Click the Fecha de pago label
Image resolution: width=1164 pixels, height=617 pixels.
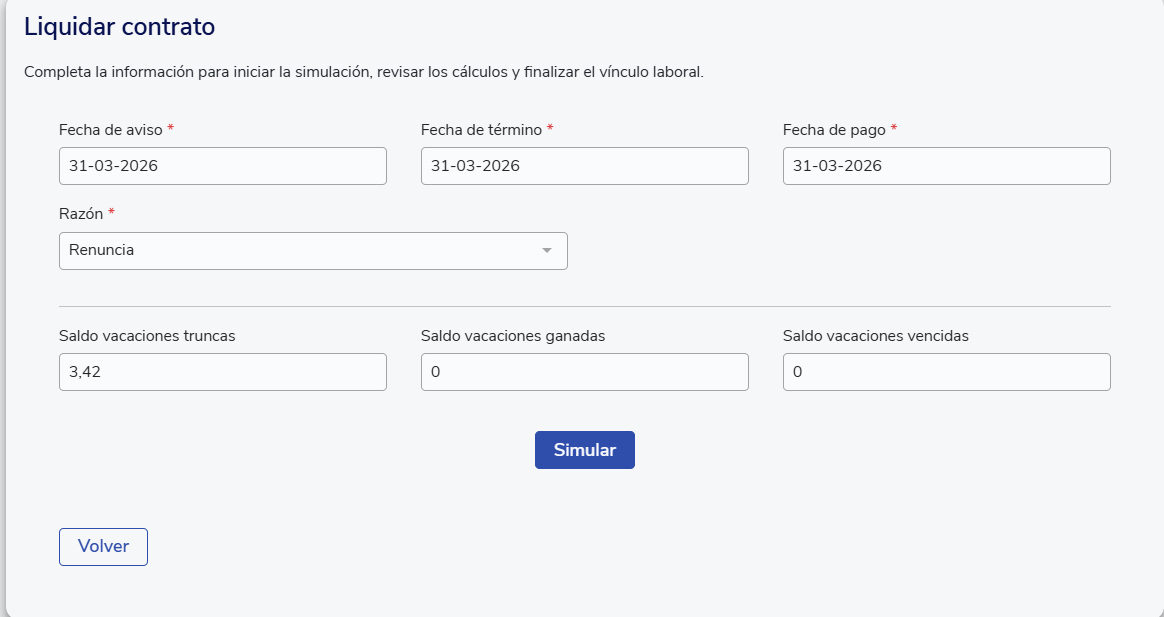(x=834, y=130)
